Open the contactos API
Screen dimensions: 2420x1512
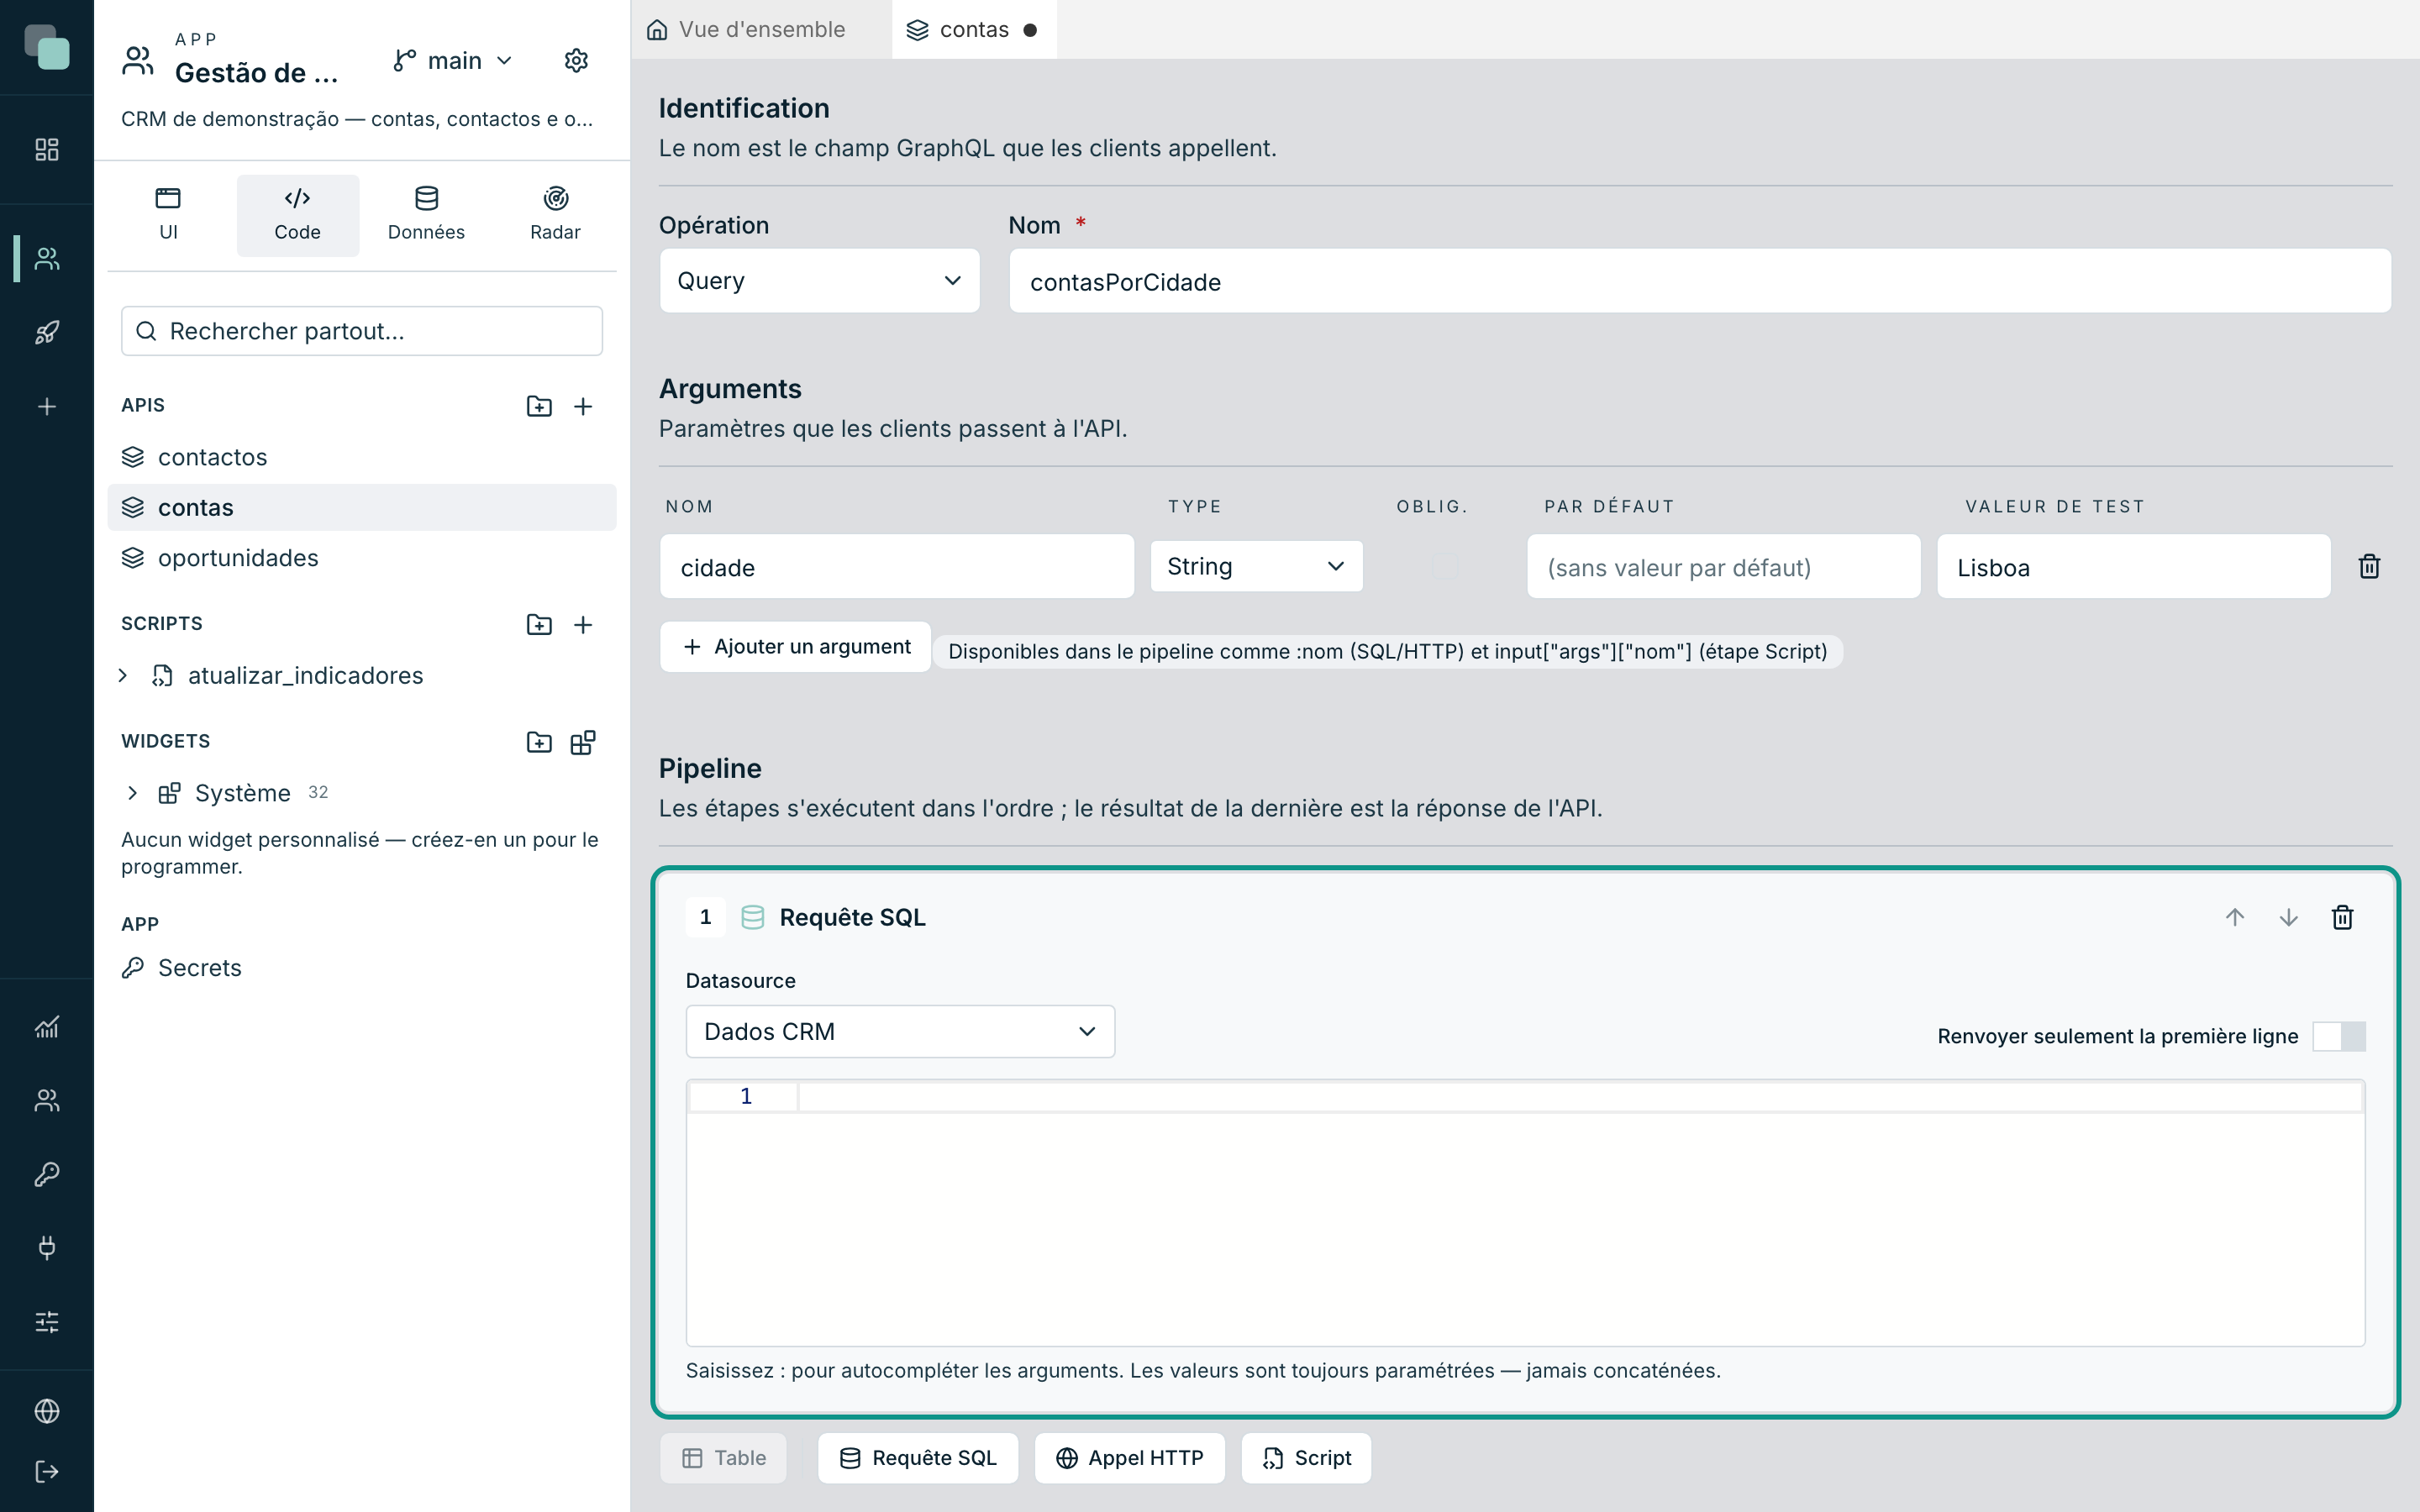pyautogui.click(x=362, y=457)
